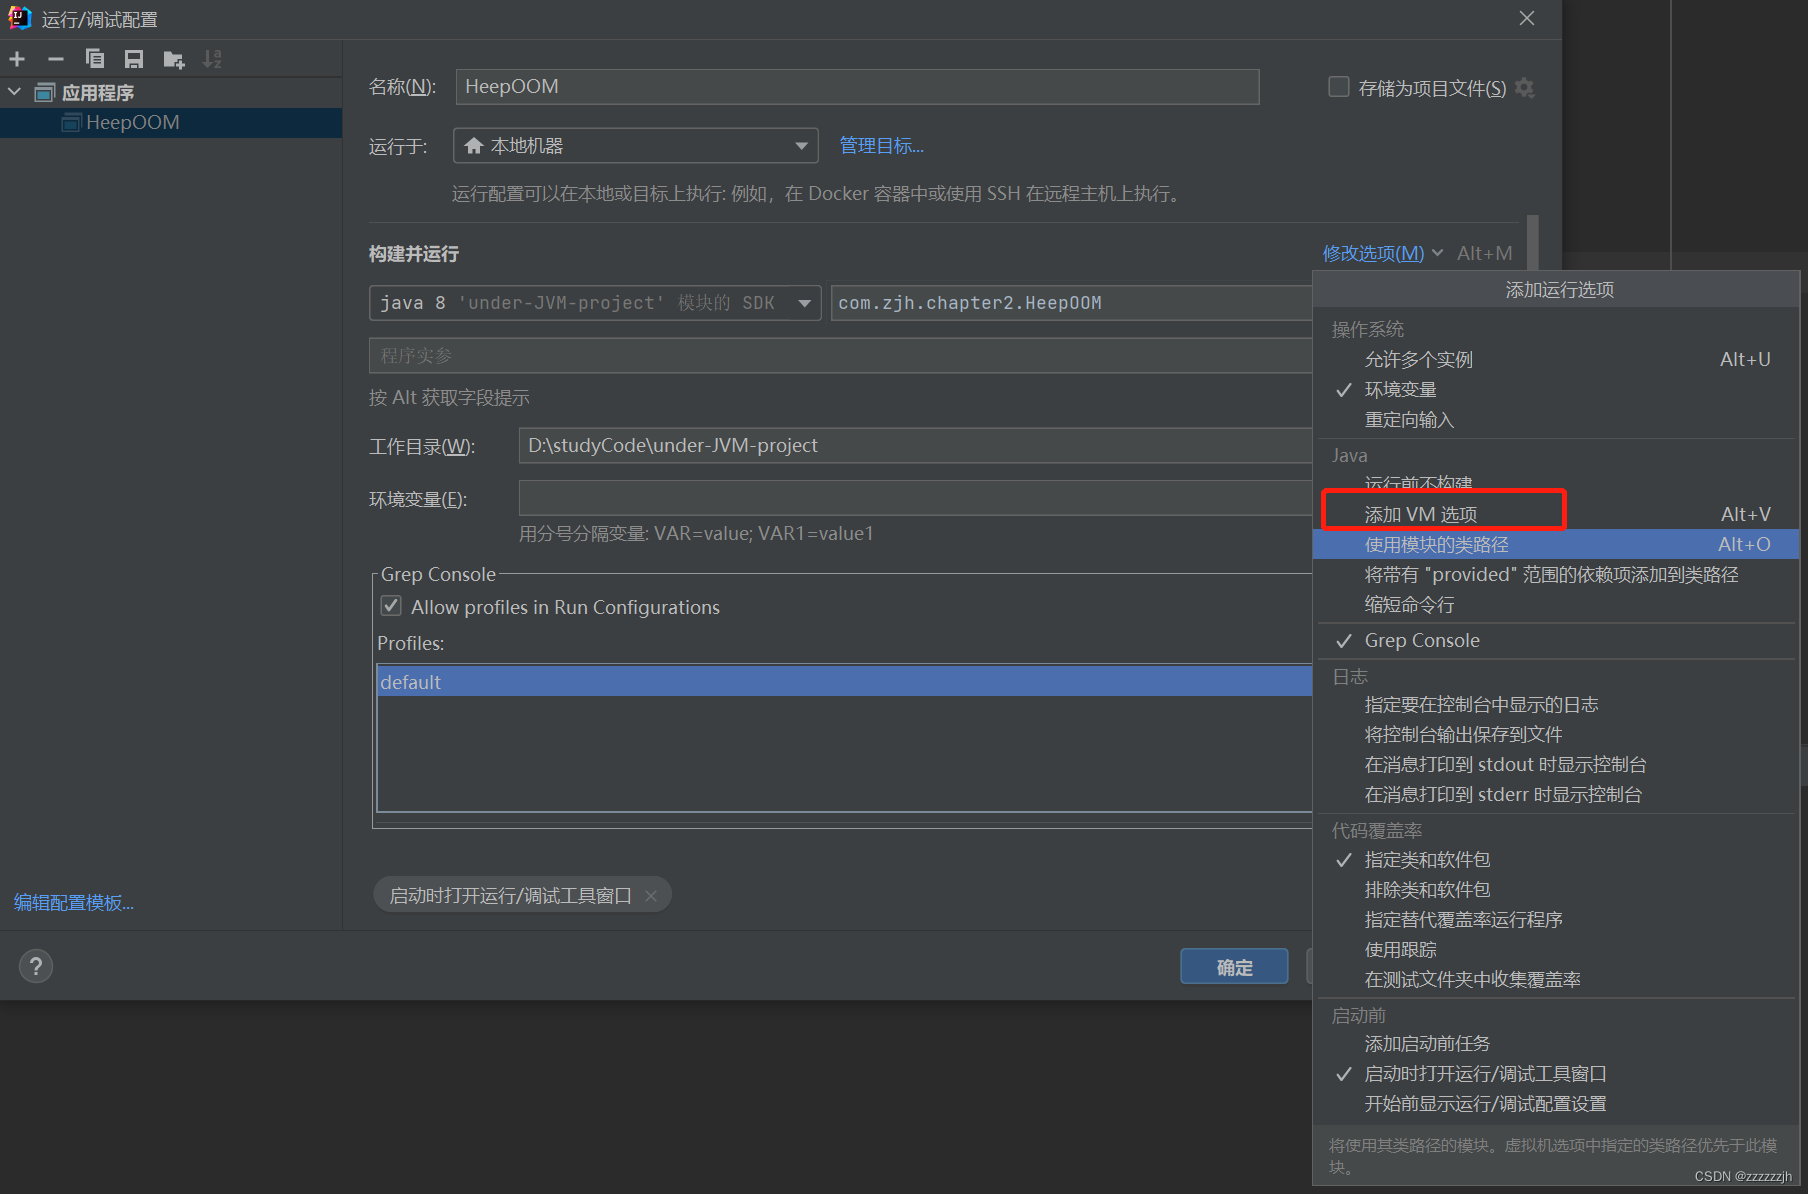This screenshot has width=1808, height=1194.
Task: Click the help question mark button
Action: pos(36,966)
